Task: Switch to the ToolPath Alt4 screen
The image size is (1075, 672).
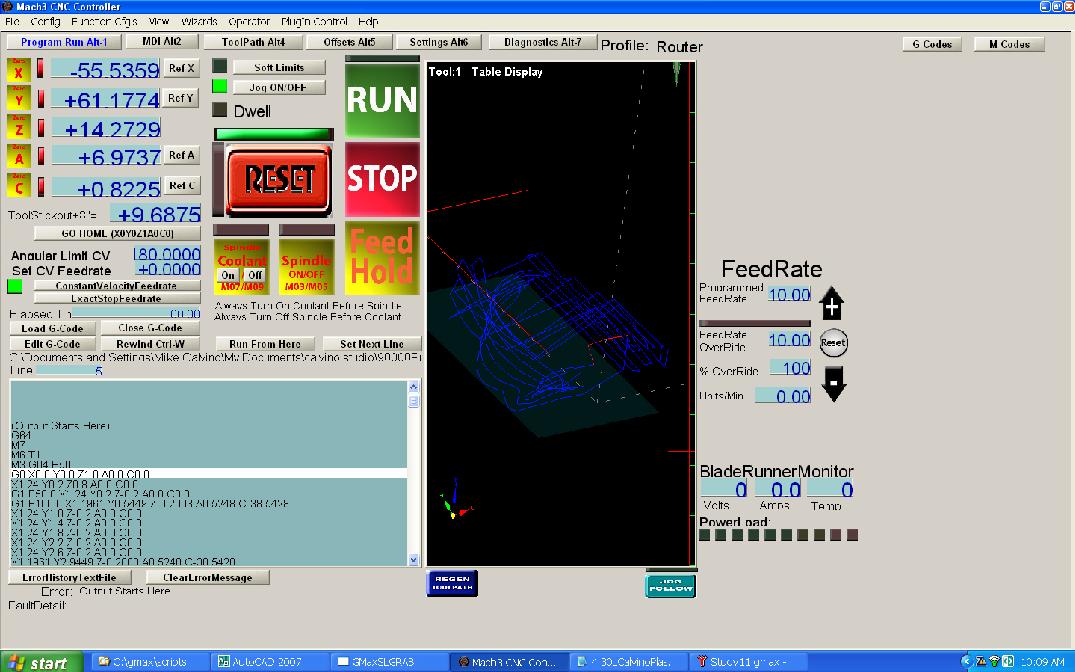Action: click(x=253, y=42)
